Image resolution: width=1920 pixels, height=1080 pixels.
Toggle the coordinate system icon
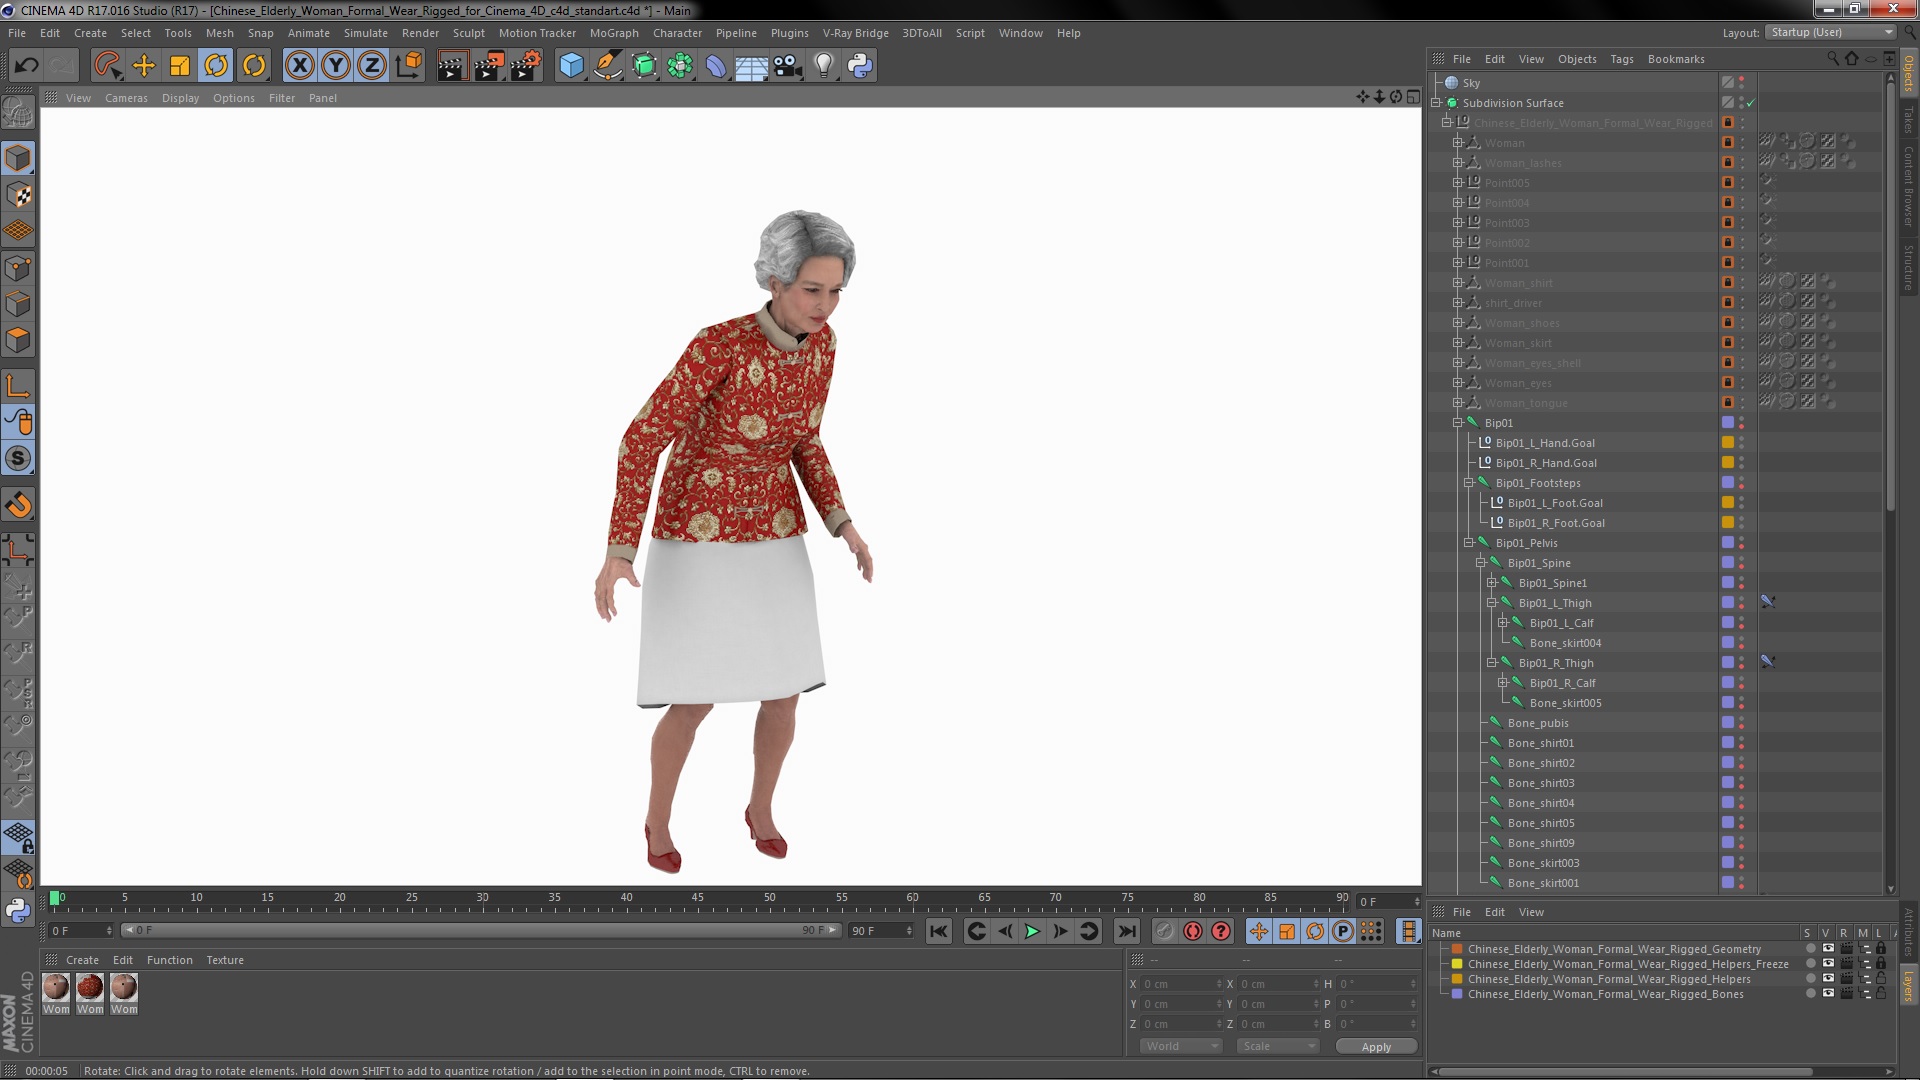pos(409,66)
